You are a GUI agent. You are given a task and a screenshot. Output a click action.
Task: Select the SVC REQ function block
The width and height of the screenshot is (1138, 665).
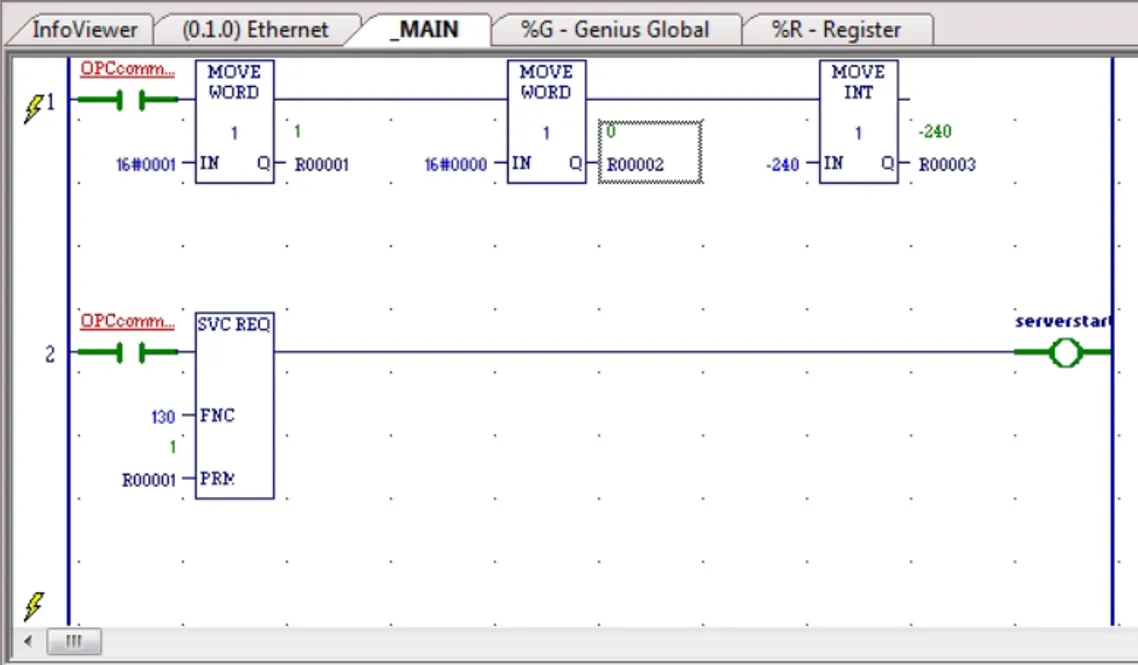coord(234,406)
